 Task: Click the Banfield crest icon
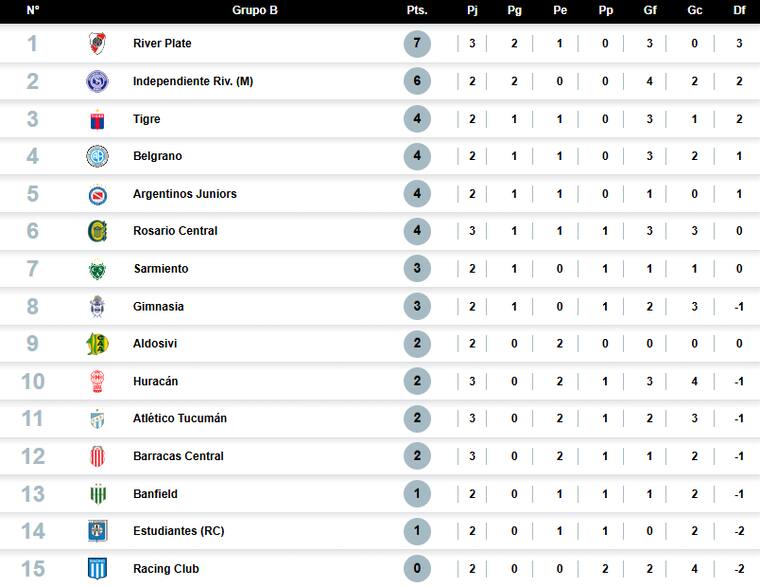(97, 494)
